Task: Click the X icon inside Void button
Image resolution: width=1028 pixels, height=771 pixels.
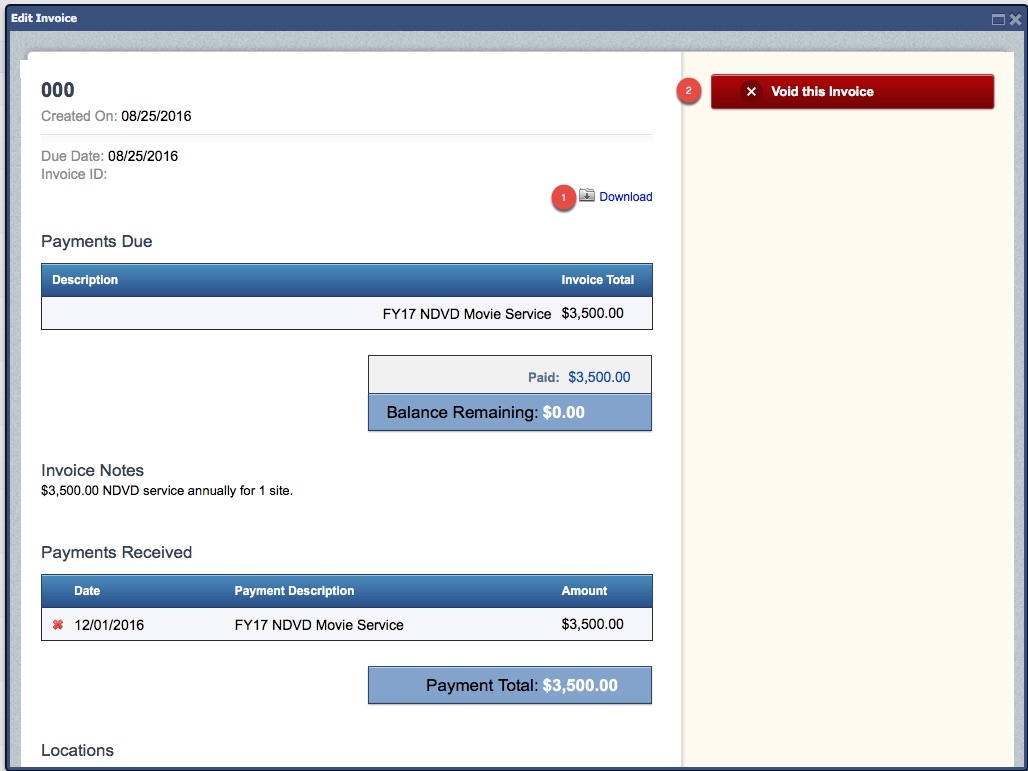Action: tap(751, 91)
